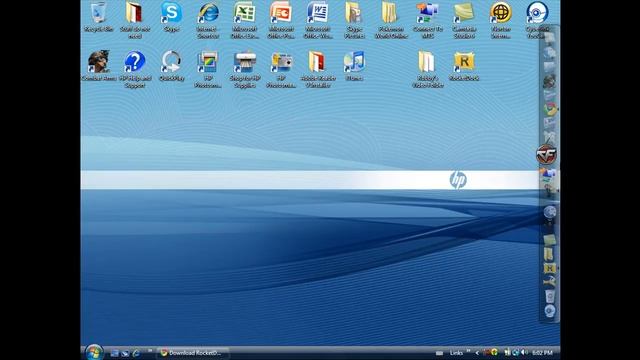Screen dimensions: 640x360
Task: Open the Camtasia Studio desktop shortcut
Action: coord(464,20)
